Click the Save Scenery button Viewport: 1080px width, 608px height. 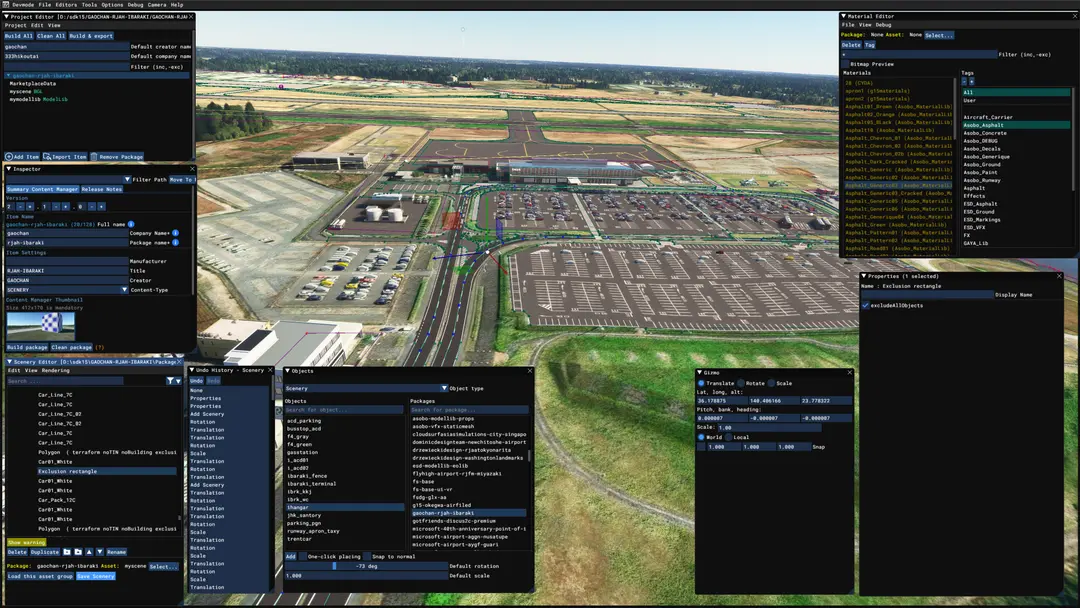[x=96, y=576]
